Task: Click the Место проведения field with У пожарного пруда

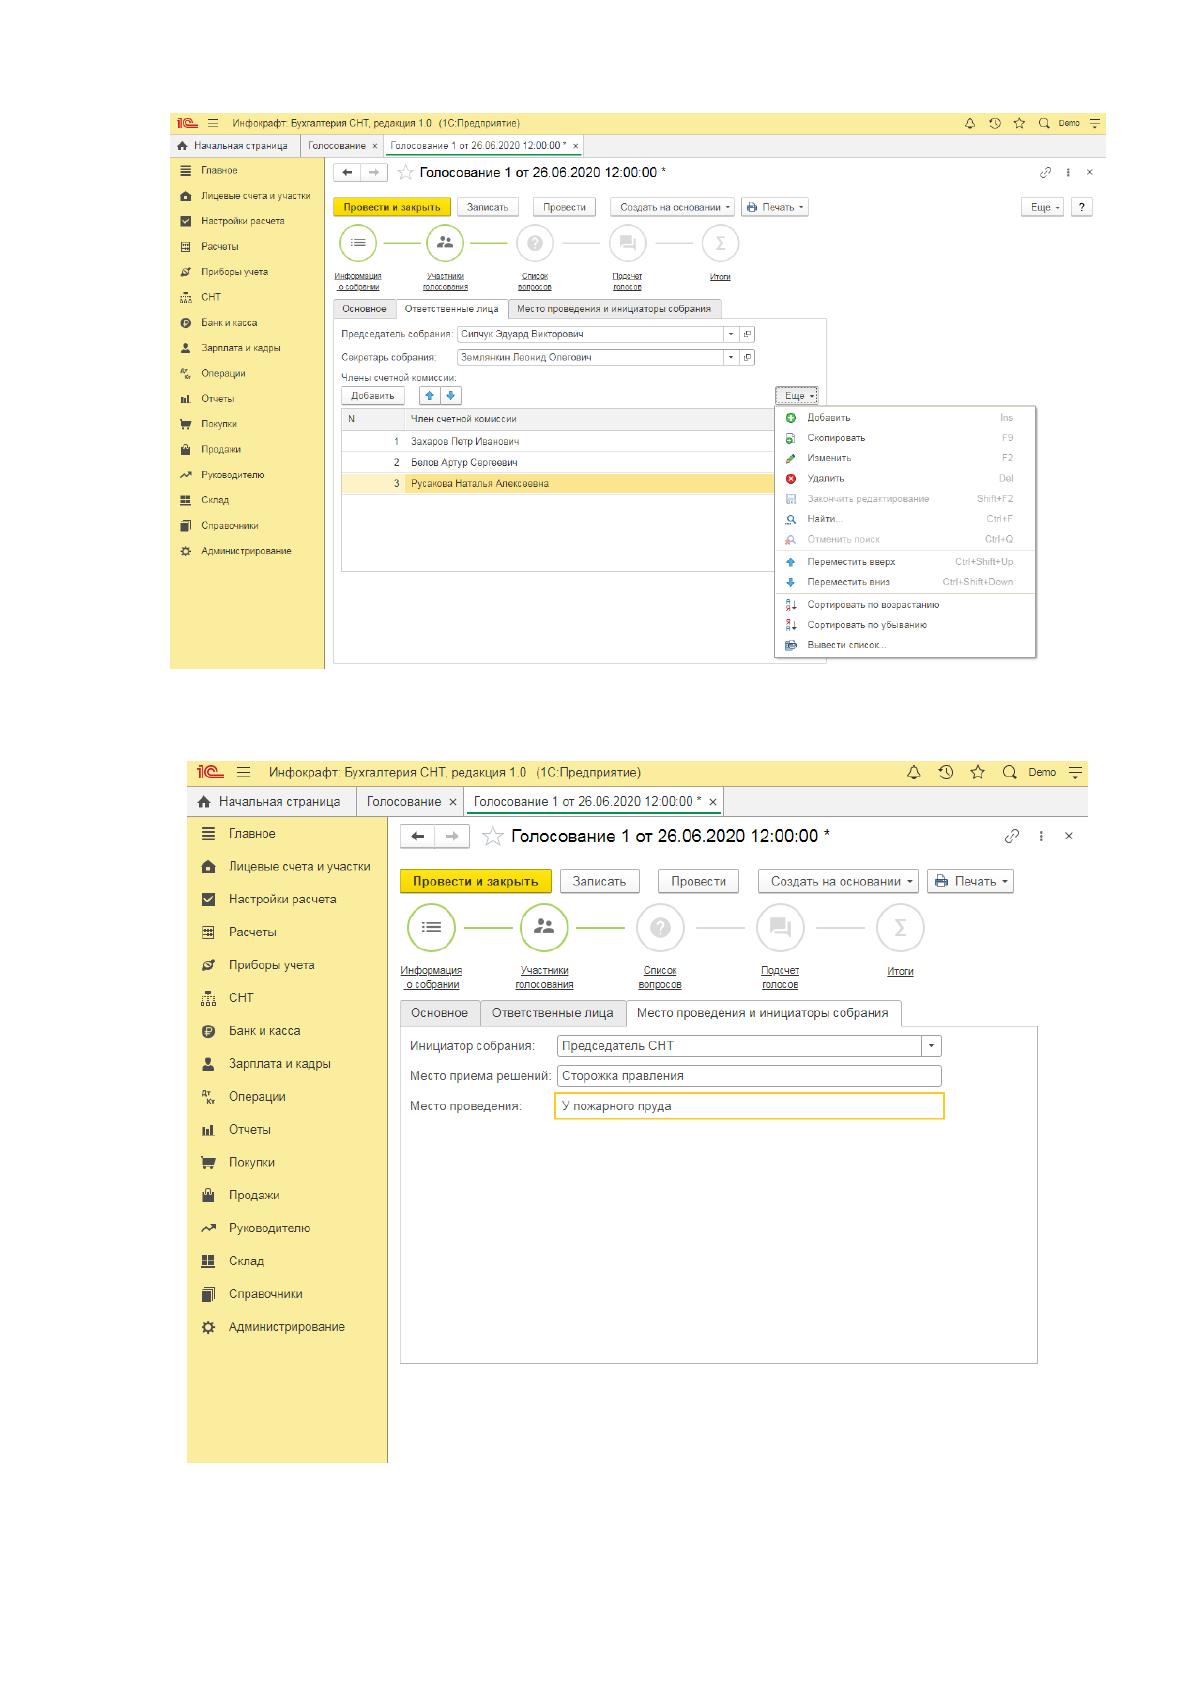Action: pos(749,1106)
